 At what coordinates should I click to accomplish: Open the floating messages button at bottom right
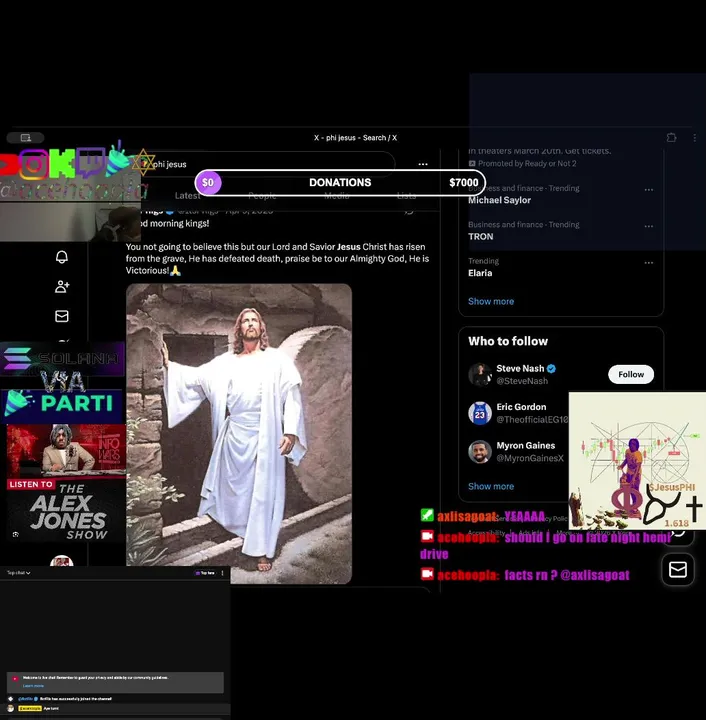(x=678, y=569)
